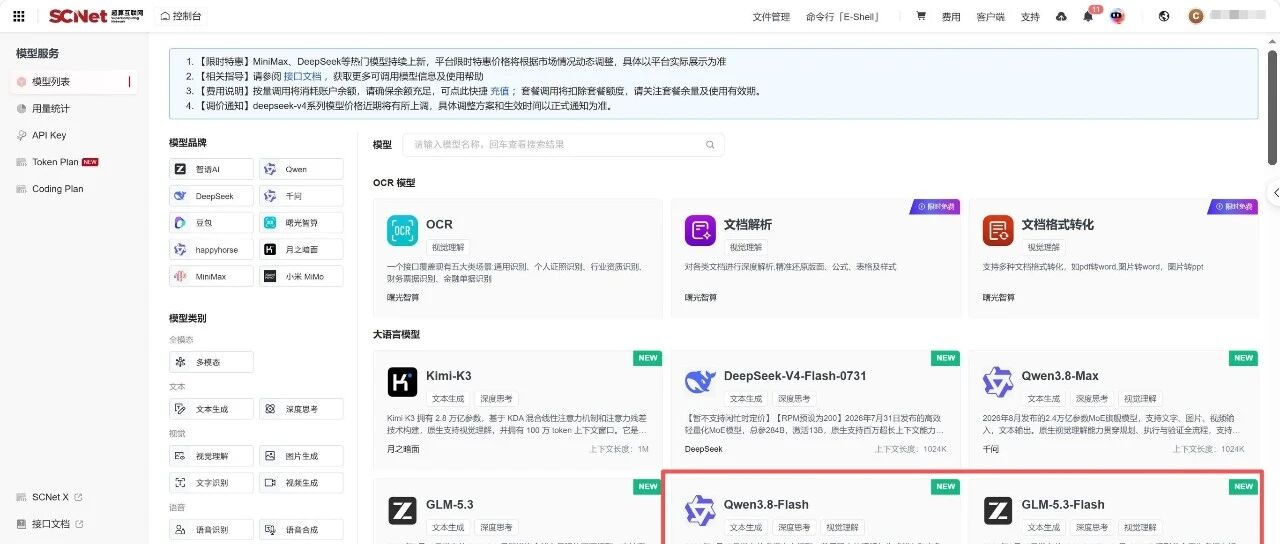Open 支持 in the top navigation
Screen dimensions: 1280x544
(x=1030, y=16)
